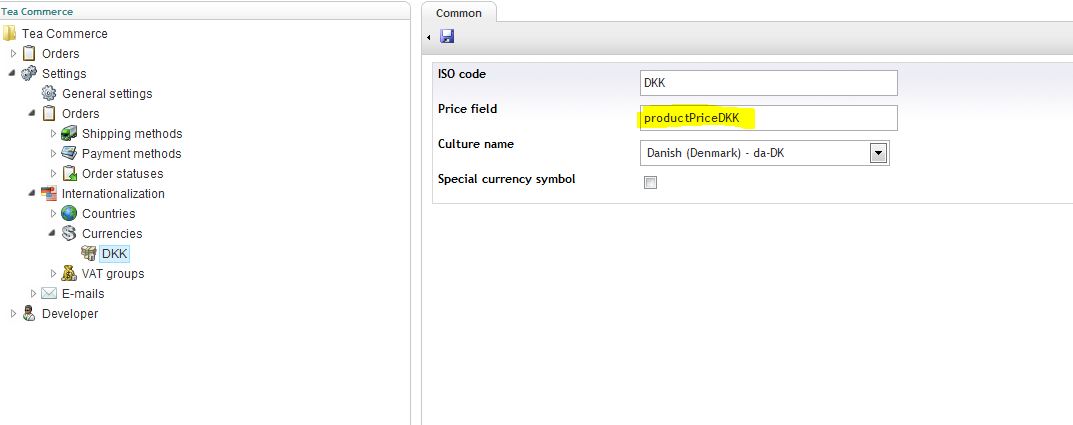Click the Price field text box
The width and height of the screenshot is (1073, 425).
[768, 118]
